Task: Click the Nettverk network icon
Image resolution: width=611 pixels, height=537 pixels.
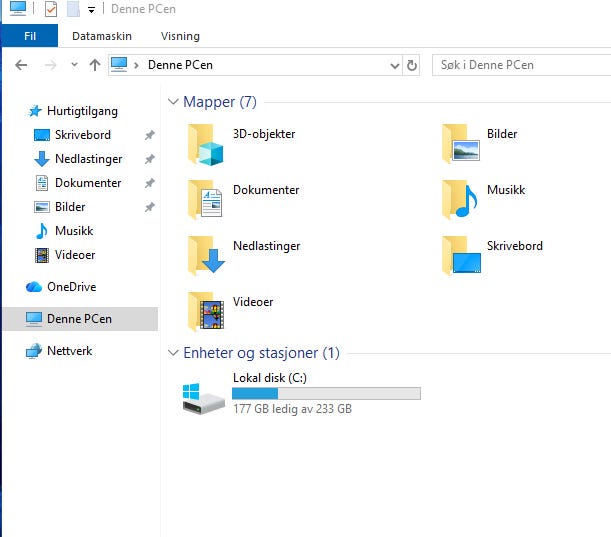Action: click(x=34, y=351)
